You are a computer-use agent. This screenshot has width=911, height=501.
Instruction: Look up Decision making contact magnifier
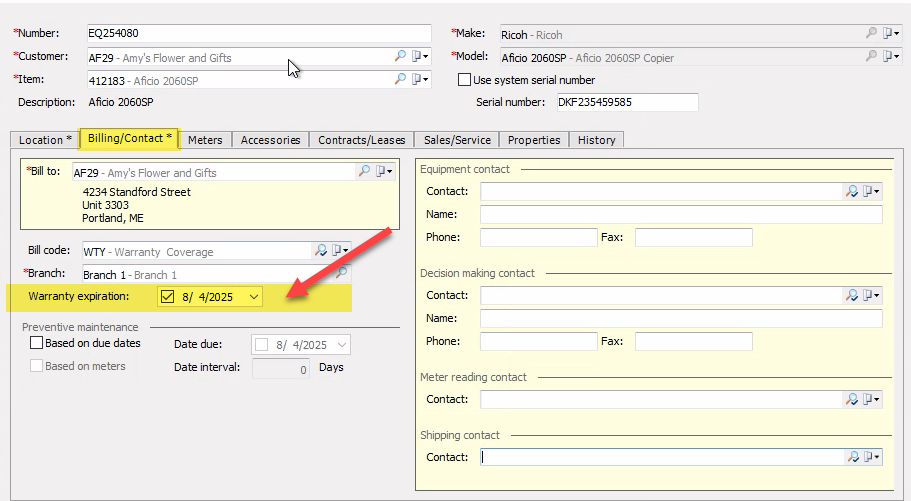tap(852, 295)
